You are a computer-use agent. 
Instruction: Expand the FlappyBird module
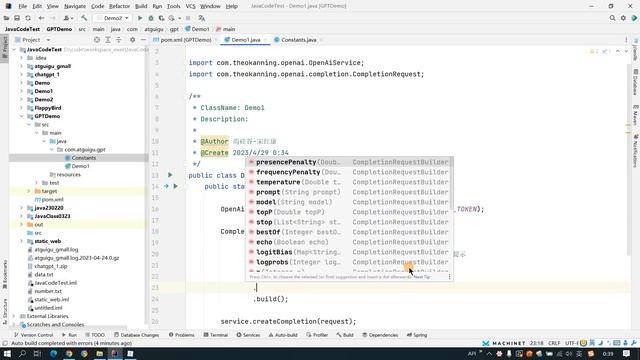tap(21, 108)
